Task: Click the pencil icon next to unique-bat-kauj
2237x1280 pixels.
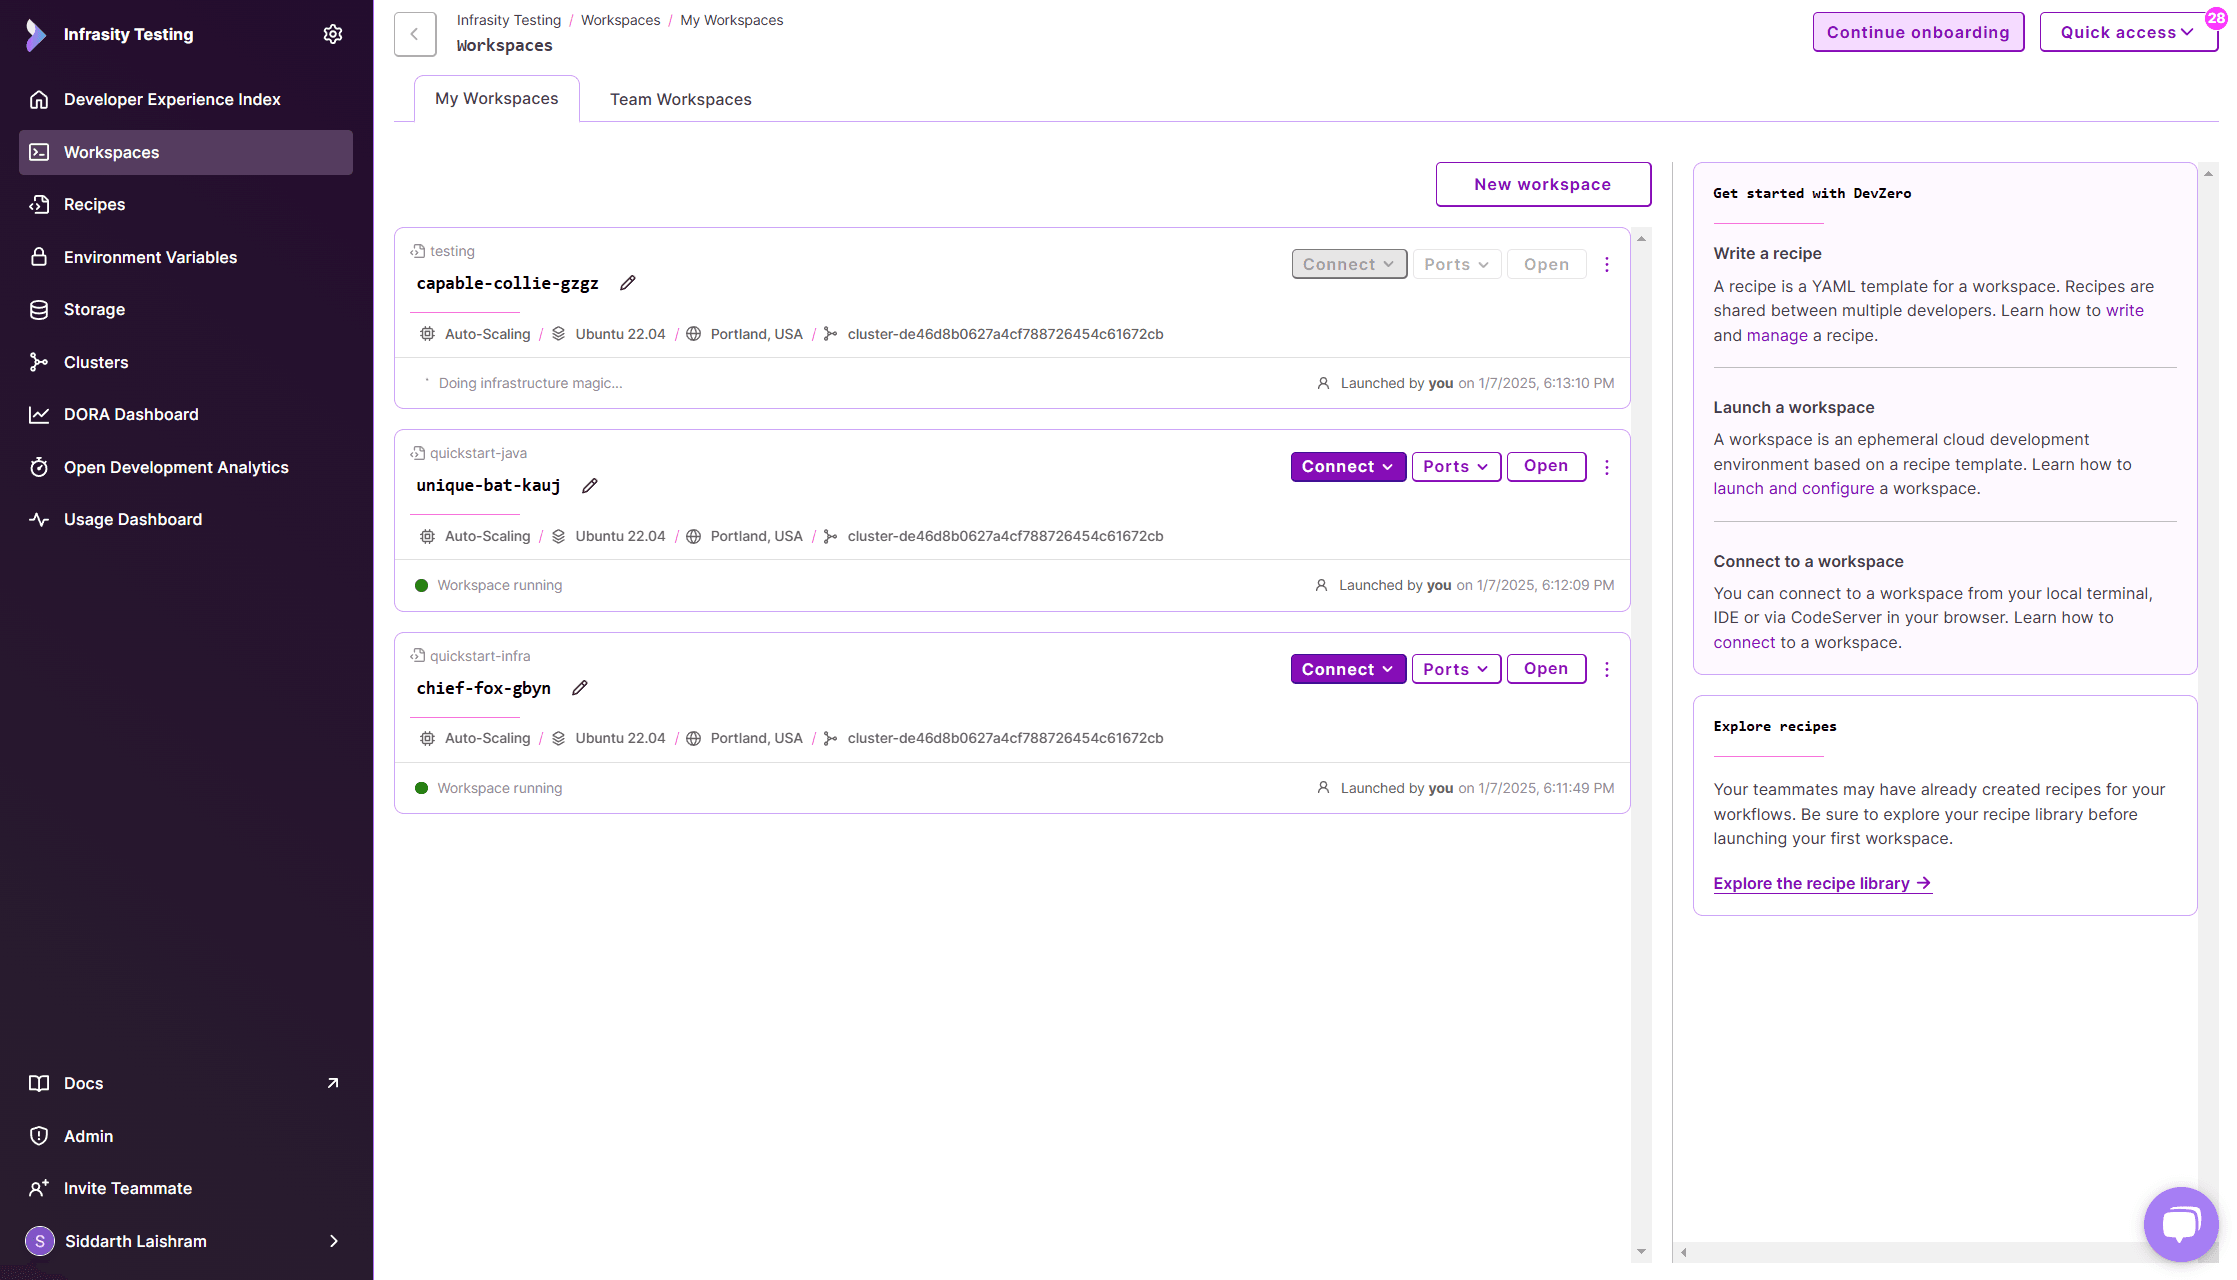Action: click(589, 486)
